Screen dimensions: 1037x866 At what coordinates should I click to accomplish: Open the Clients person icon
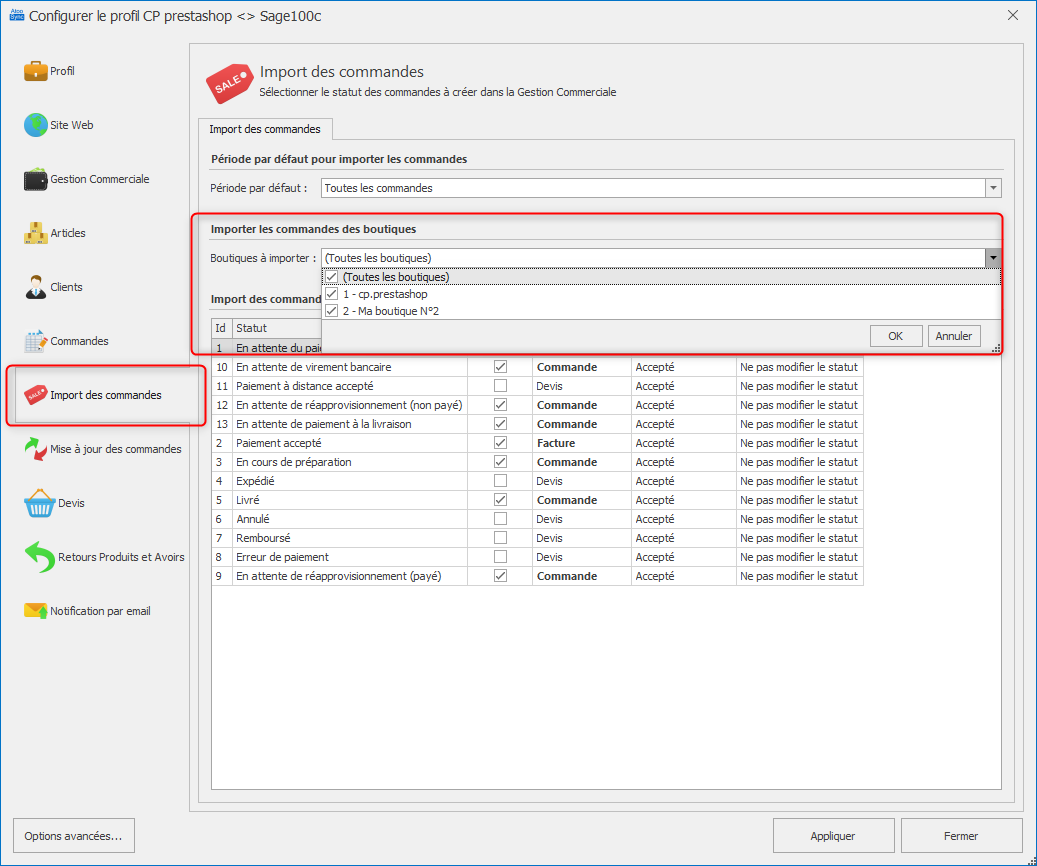click(x=35, y=287)
